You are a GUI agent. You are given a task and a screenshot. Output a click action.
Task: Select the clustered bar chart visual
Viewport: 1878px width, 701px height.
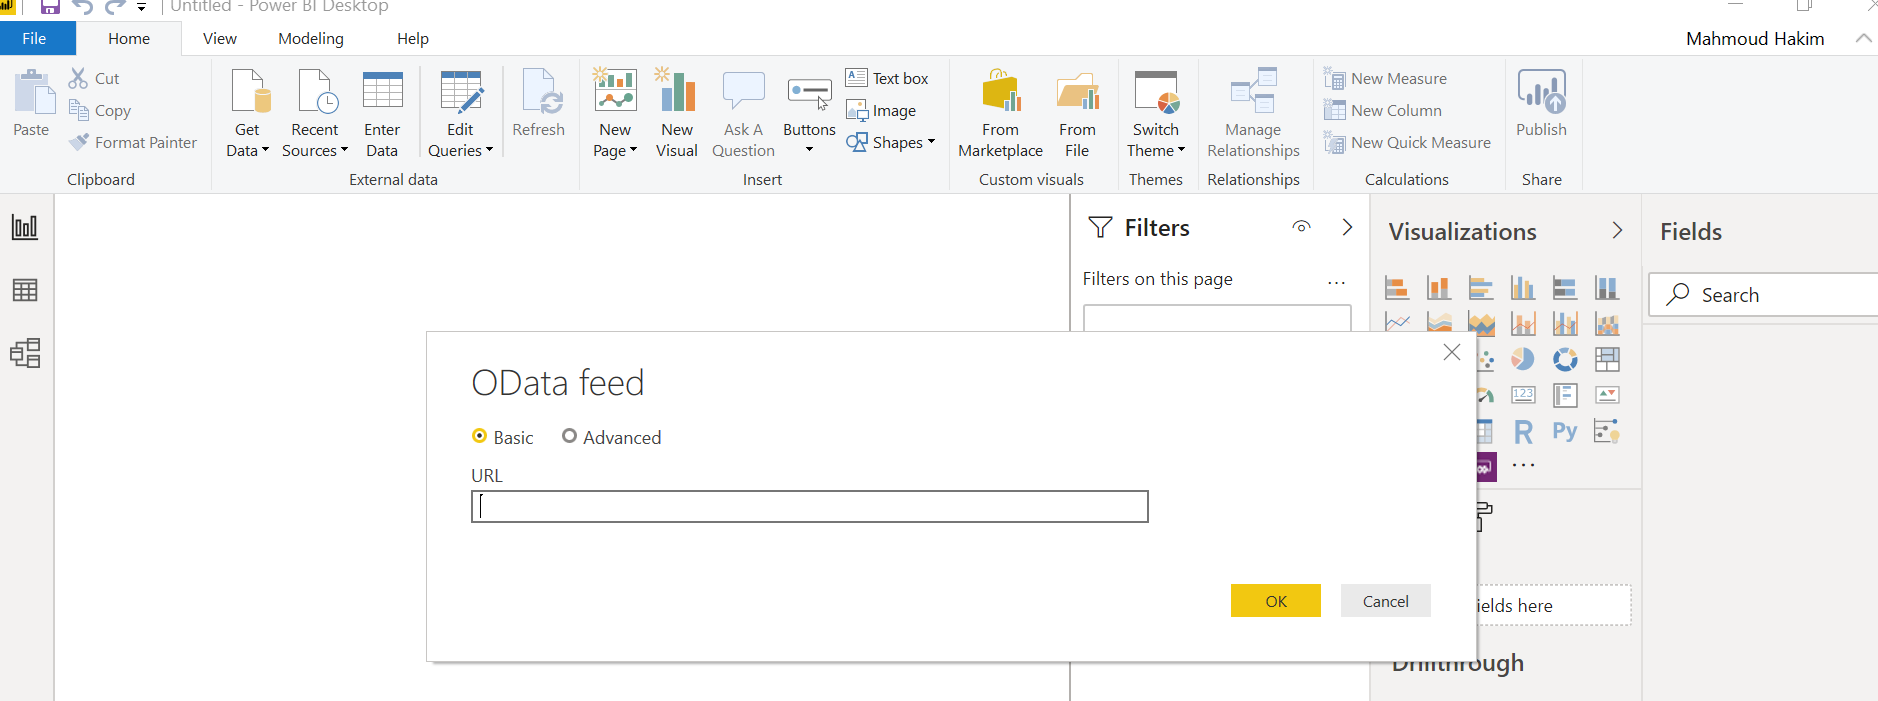[1481, 288]
